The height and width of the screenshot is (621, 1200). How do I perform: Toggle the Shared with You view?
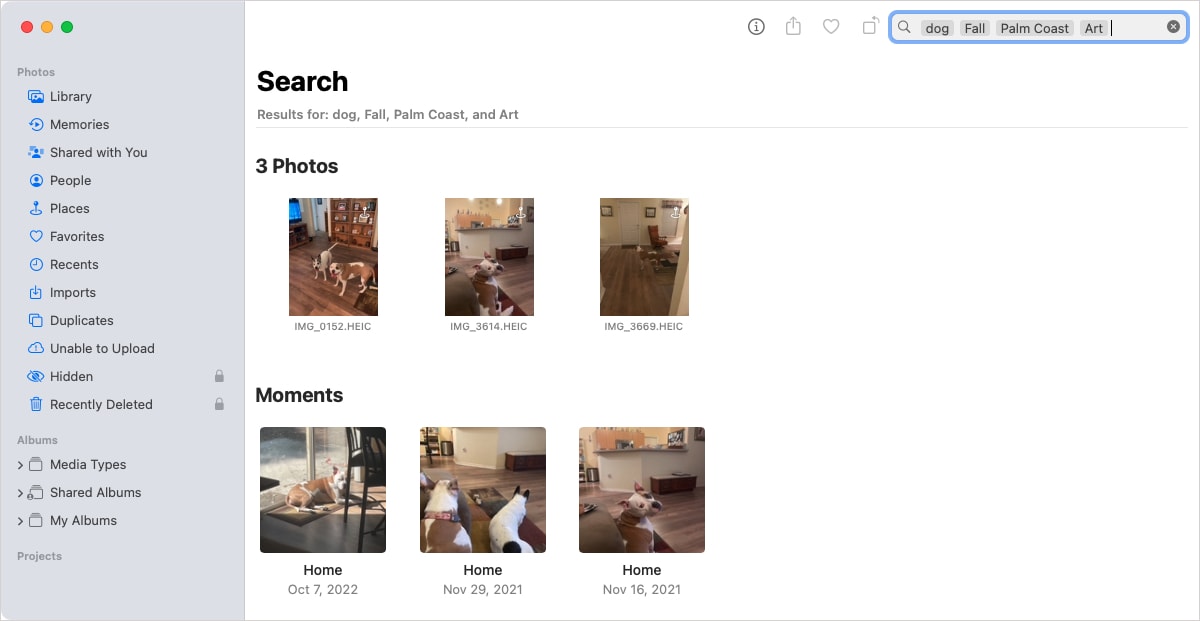(98, 152)
